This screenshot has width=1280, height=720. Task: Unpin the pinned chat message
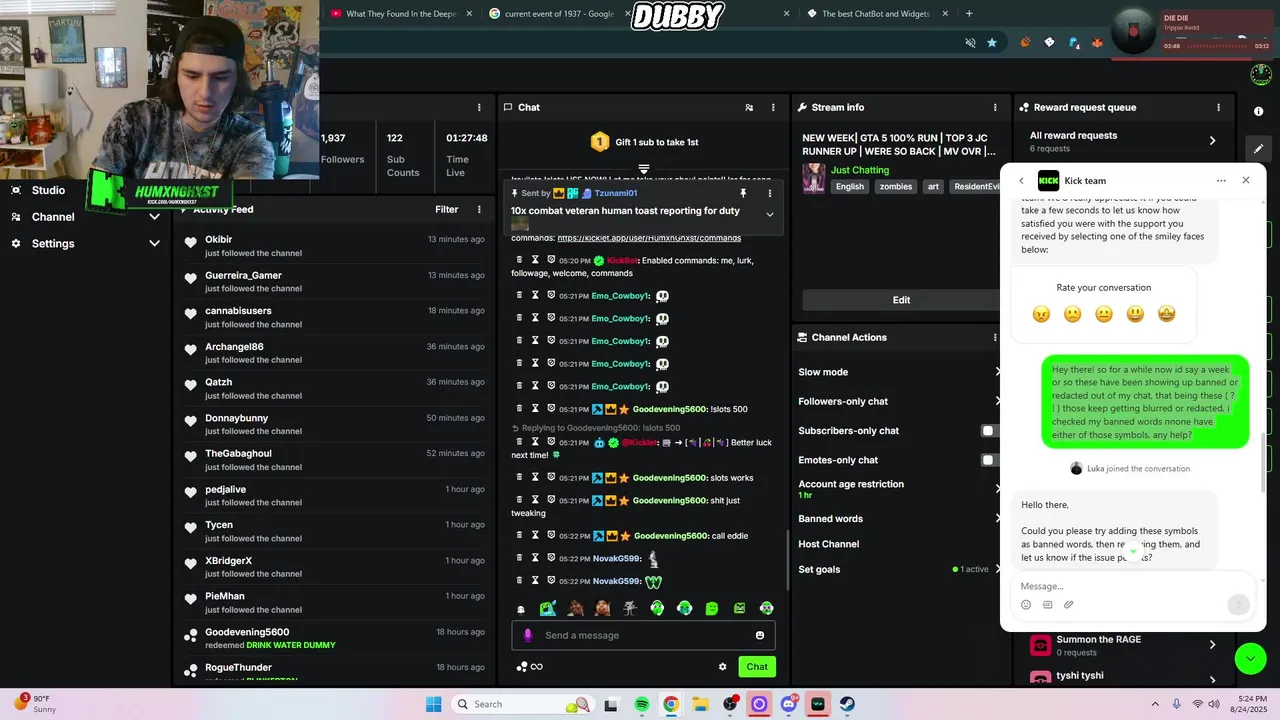pos(743,193)
